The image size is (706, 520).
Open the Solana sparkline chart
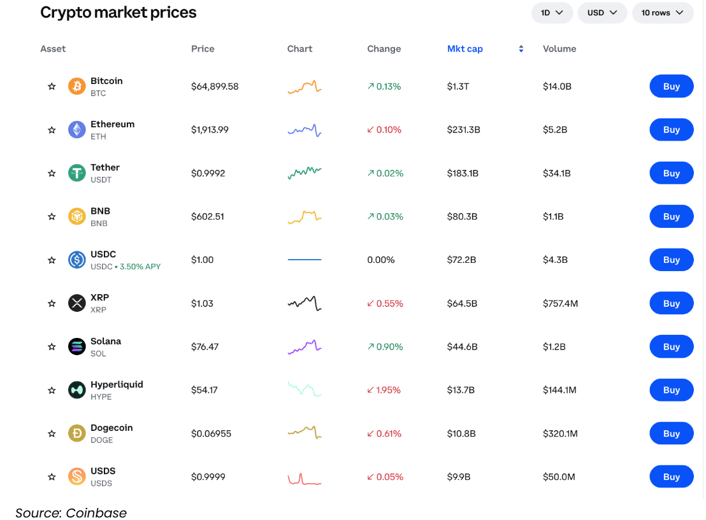pos(304,347)
